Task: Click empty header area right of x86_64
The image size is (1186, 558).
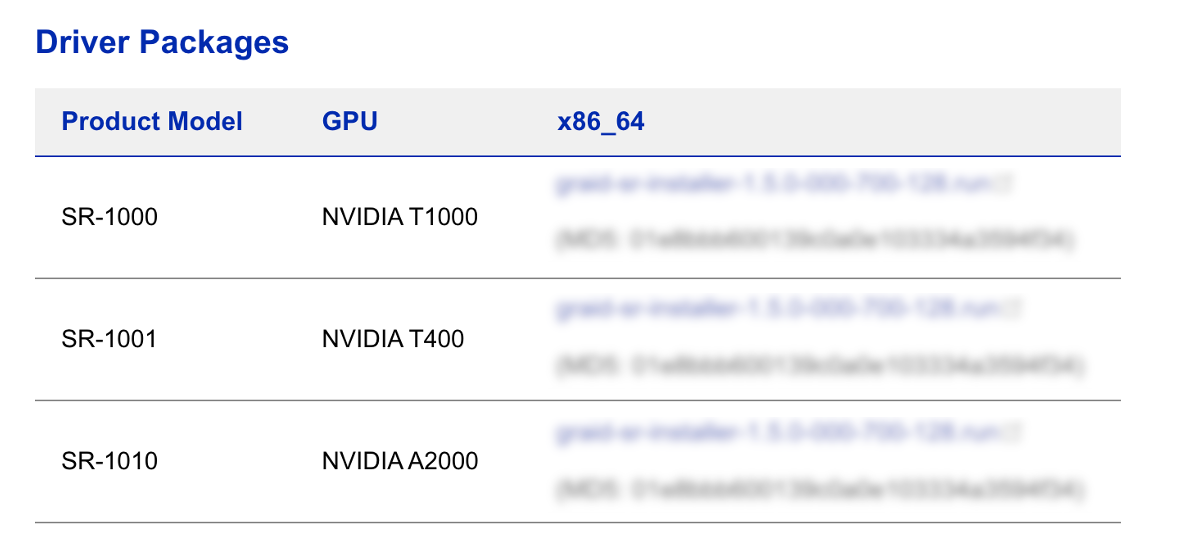Action: point(880,122)
